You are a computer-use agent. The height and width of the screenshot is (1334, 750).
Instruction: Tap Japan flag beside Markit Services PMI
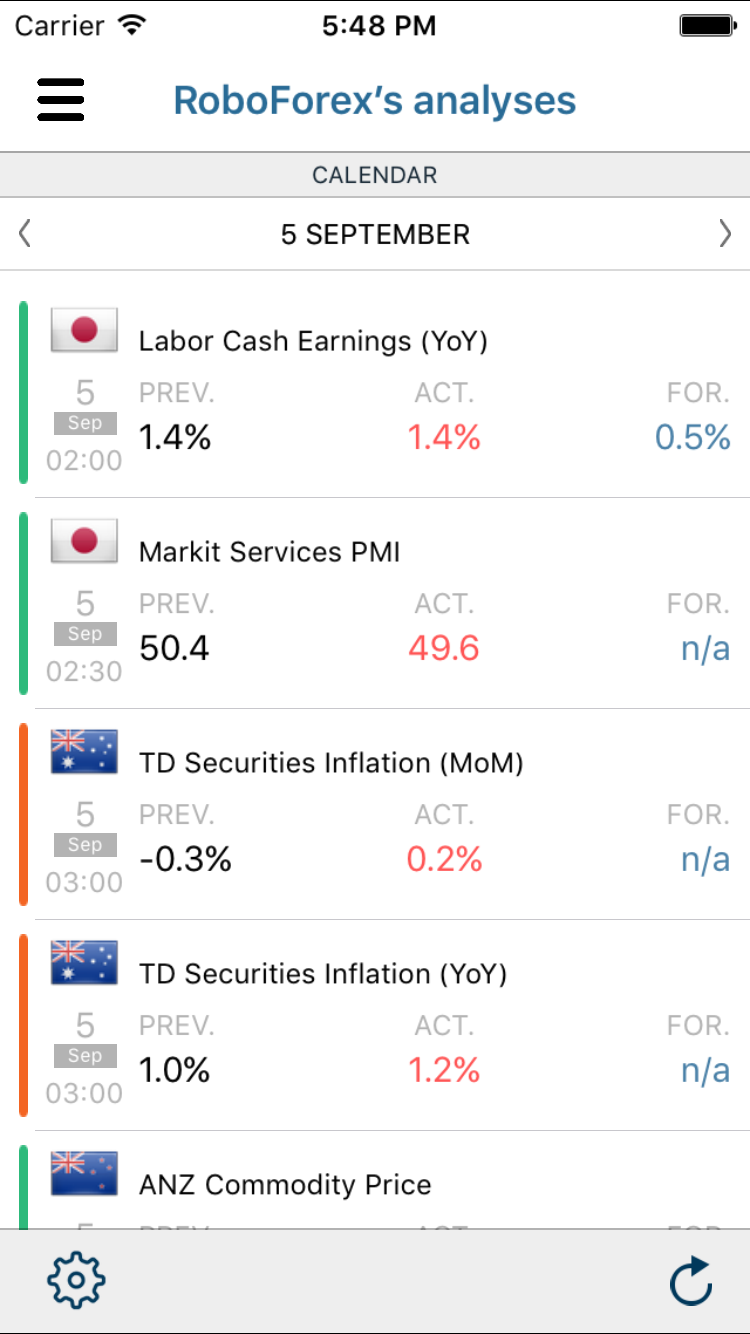pos(84,541)
